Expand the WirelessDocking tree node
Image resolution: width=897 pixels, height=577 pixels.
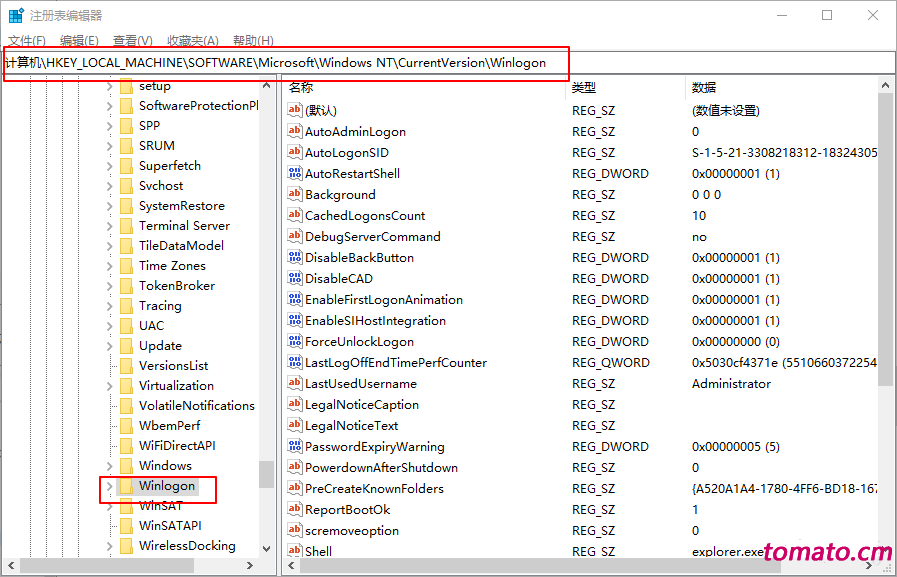[x=109, y=546]
